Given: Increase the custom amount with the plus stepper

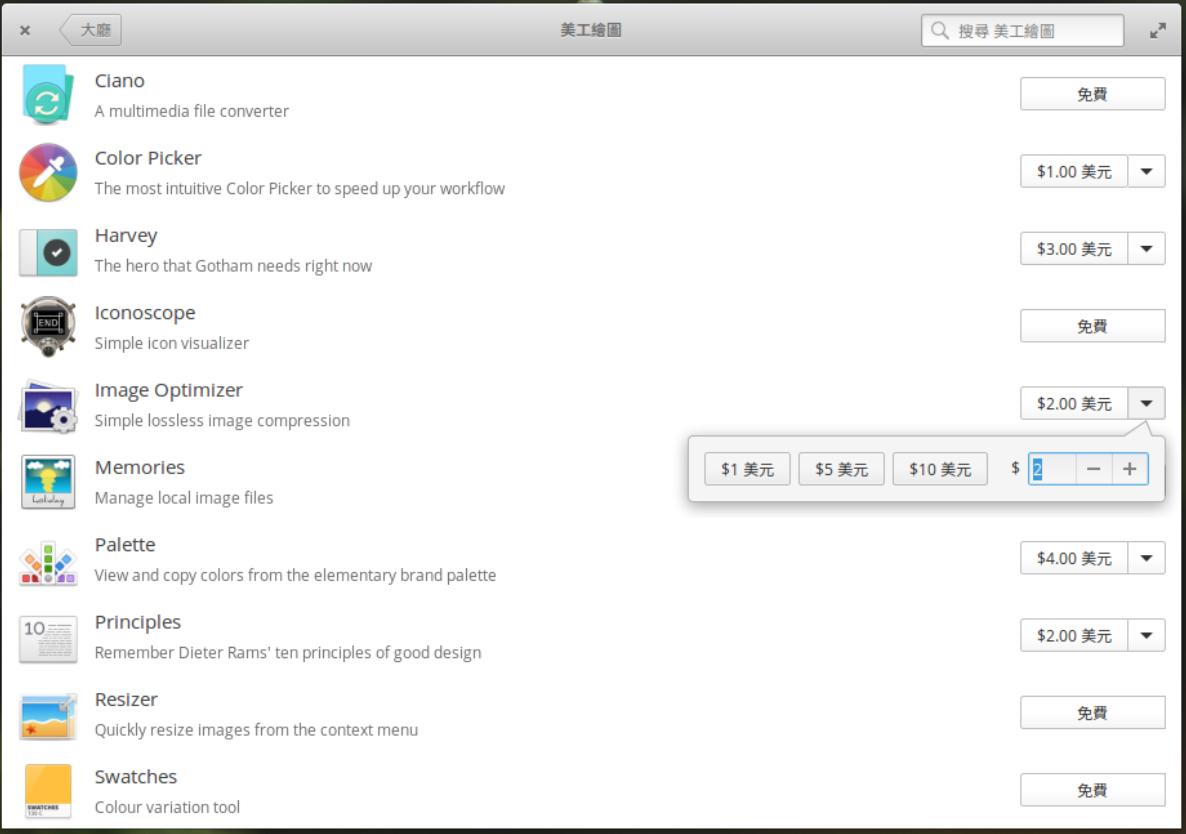Looking at the screenshot, I should 1129,468.
